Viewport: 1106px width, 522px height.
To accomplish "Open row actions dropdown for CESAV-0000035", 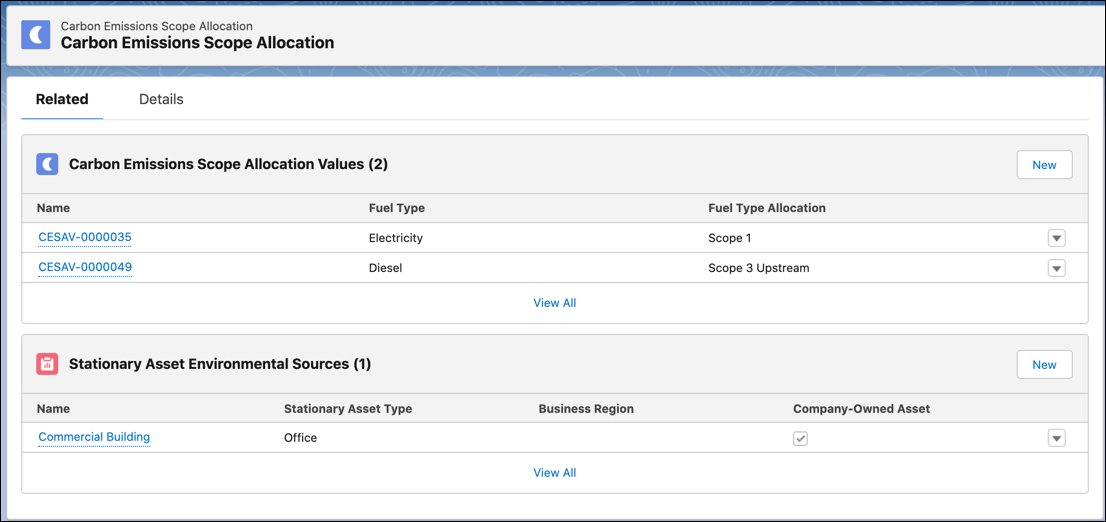I will [1056, 238].
